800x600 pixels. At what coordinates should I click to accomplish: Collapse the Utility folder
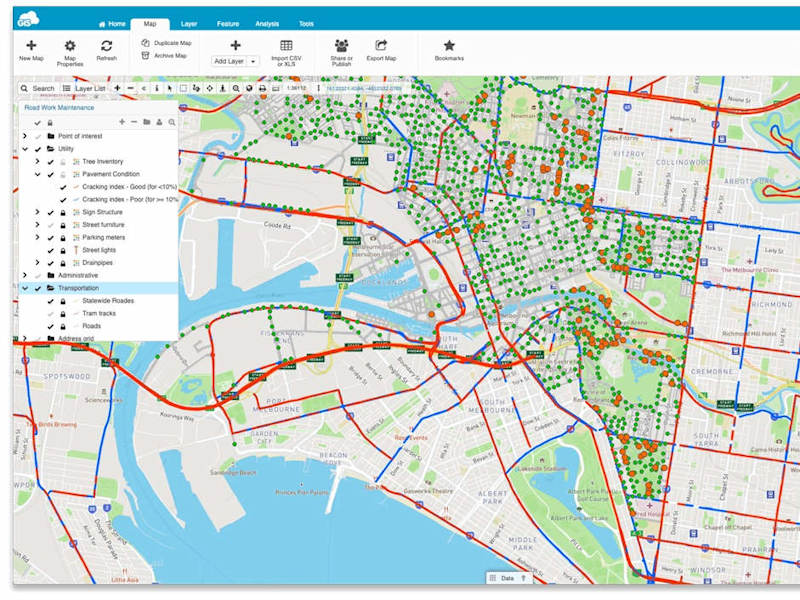(24, 149)
